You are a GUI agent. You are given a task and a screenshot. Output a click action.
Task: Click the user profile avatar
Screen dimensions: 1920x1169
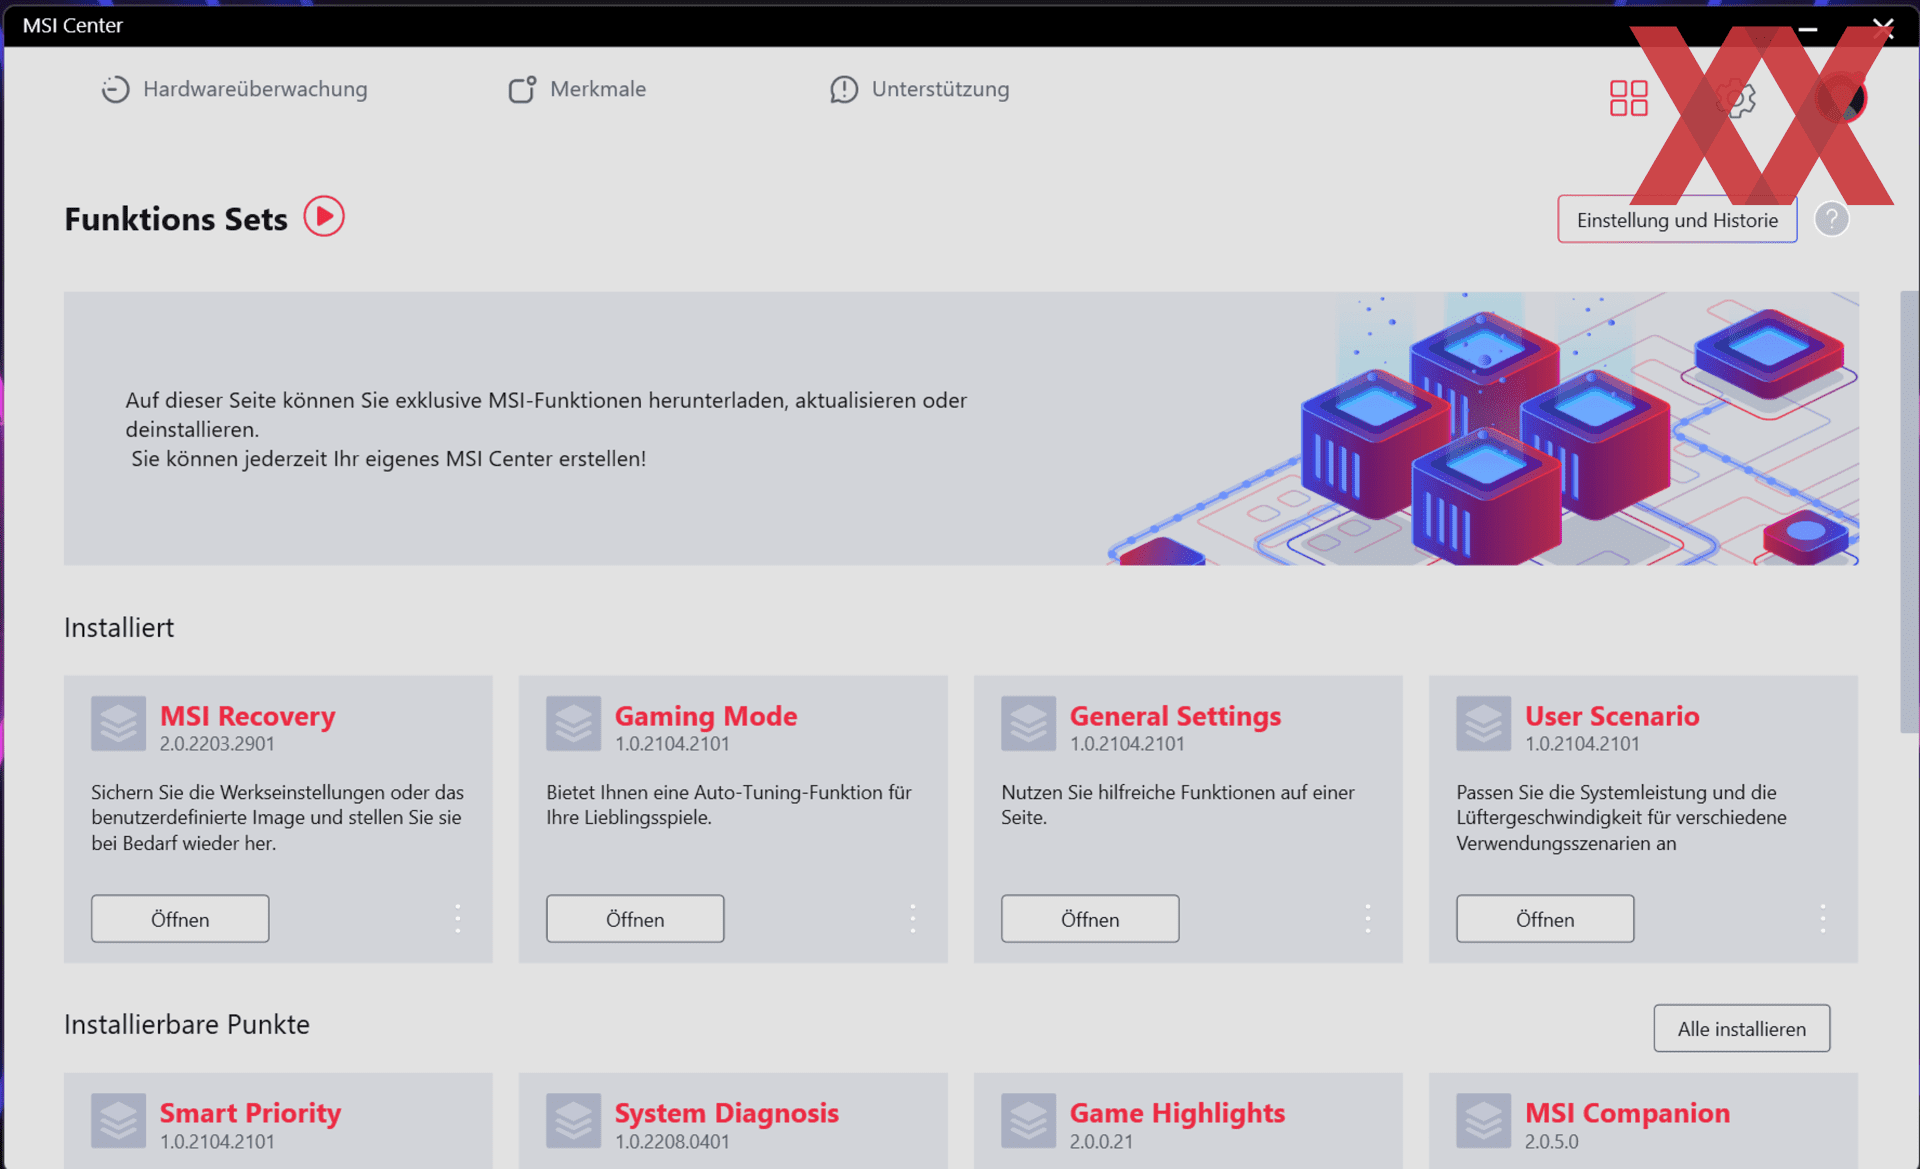(x=1841, y=98)
